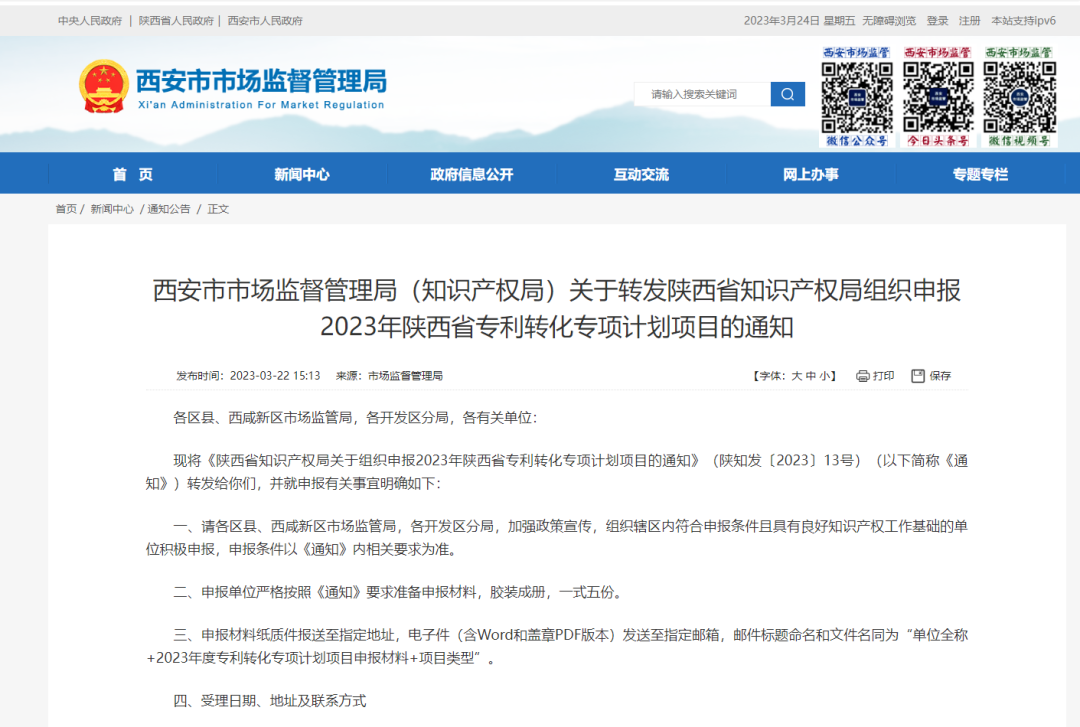Click the 登录 link

pos(937,21)
